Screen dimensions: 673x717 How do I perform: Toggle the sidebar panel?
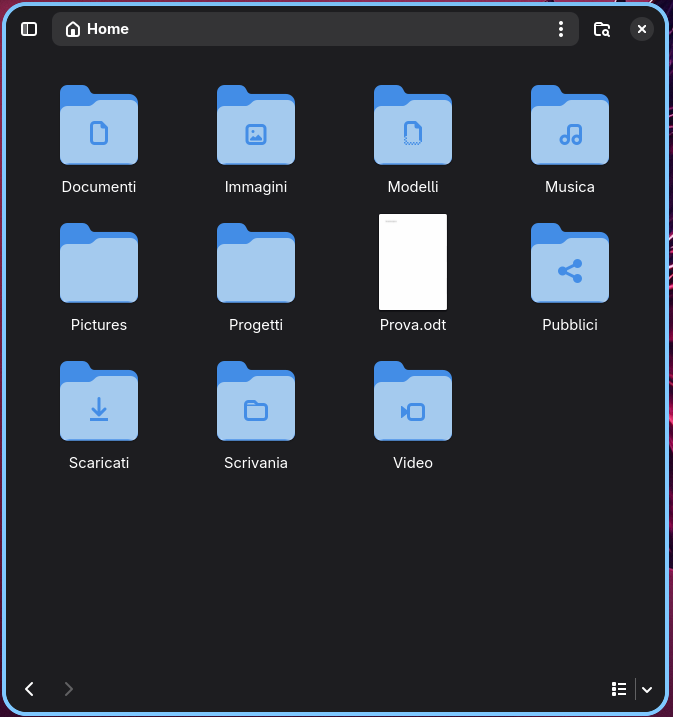coord(29,29)
